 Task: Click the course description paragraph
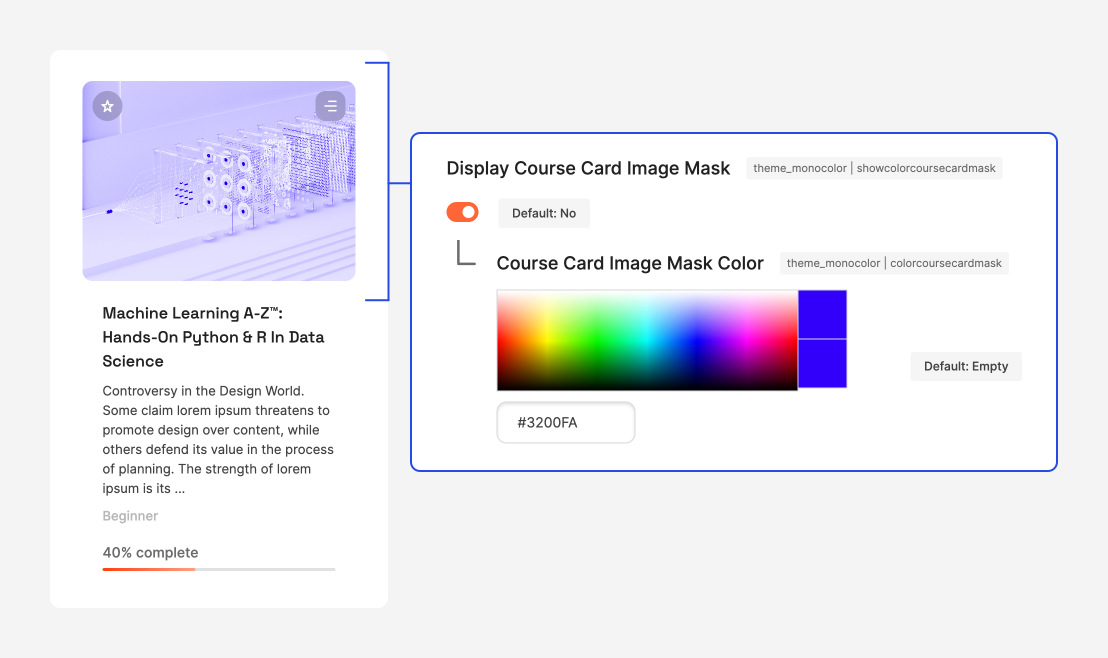[218, 440]
